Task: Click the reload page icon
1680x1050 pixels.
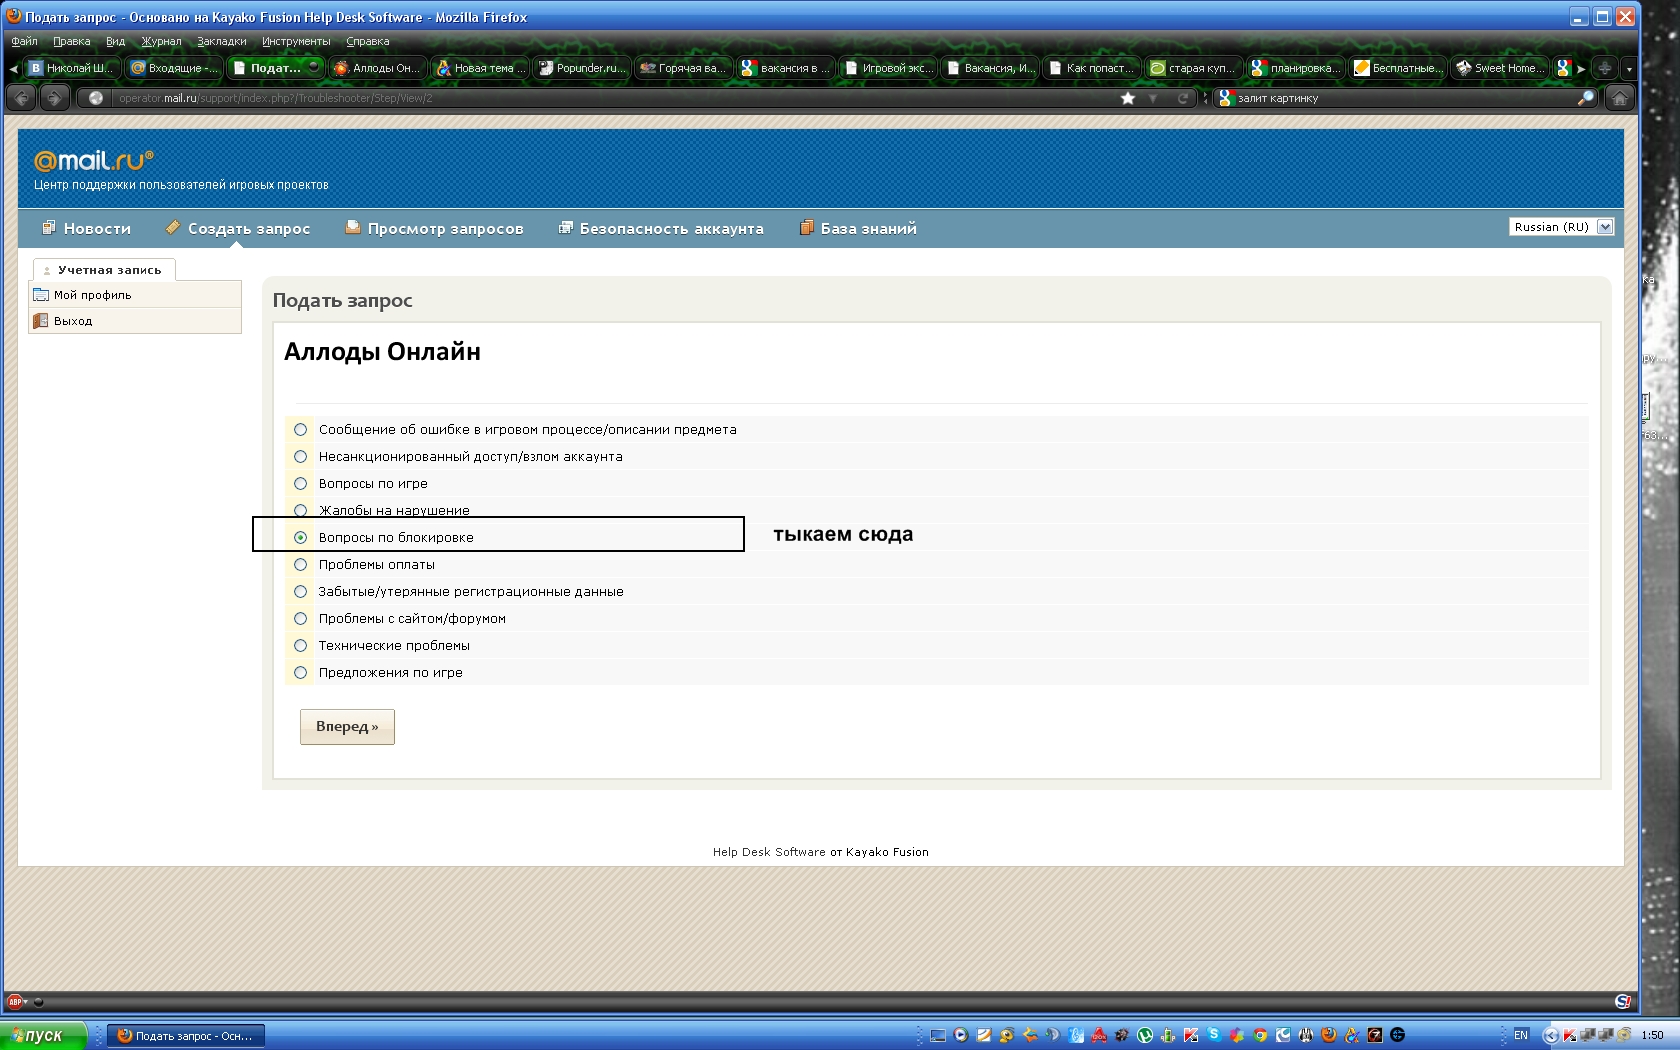Action: click(1183, 98)
